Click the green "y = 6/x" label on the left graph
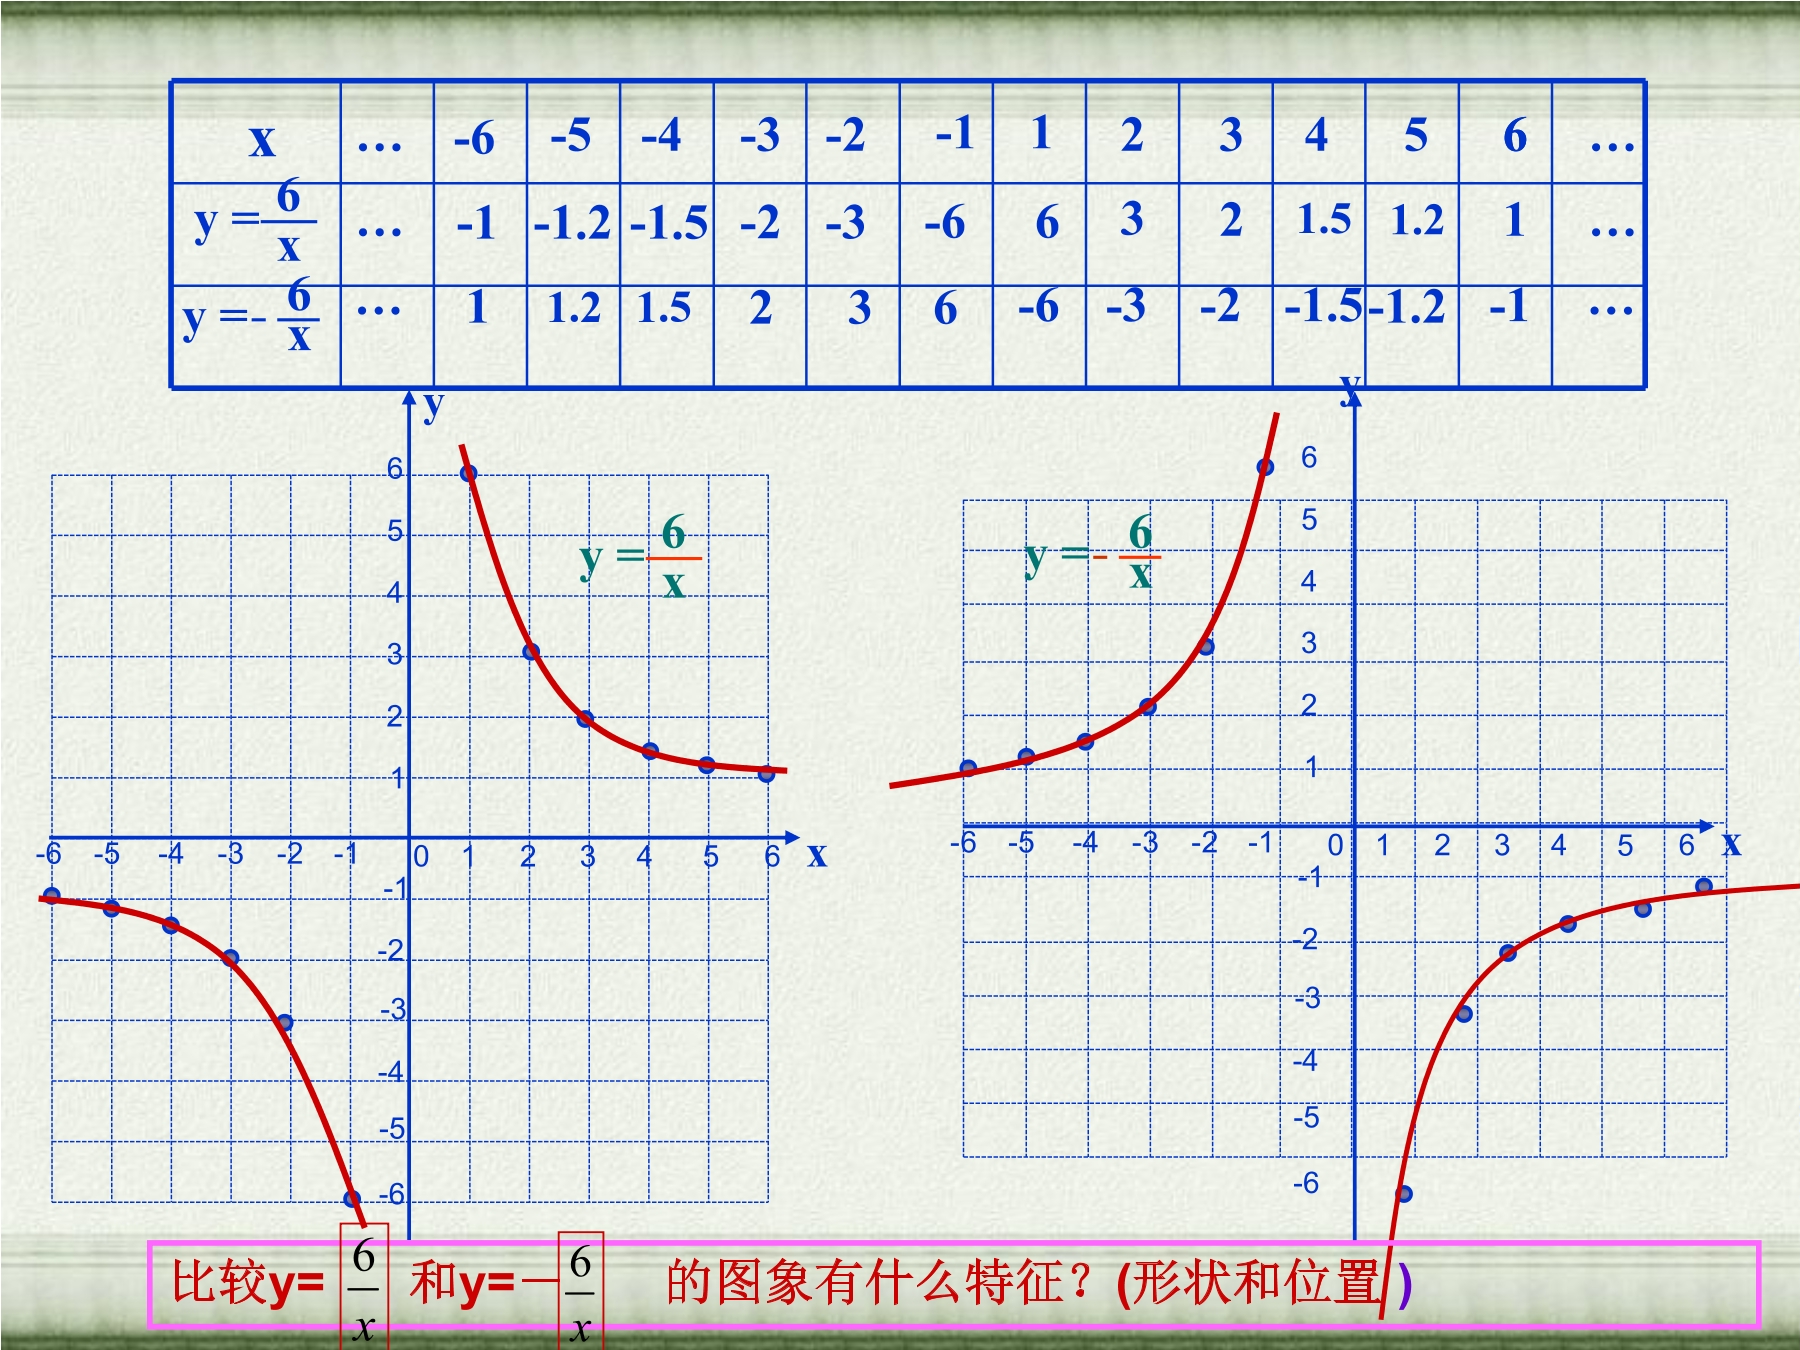Viewport: 1800px width, 1350px height. tap(640, 557)
